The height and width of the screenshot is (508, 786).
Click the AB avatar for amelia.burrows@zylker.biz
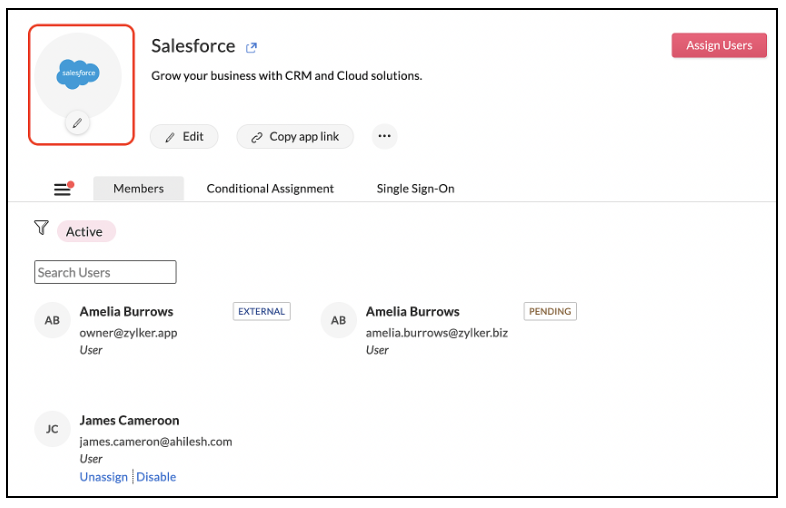point(338,321)
